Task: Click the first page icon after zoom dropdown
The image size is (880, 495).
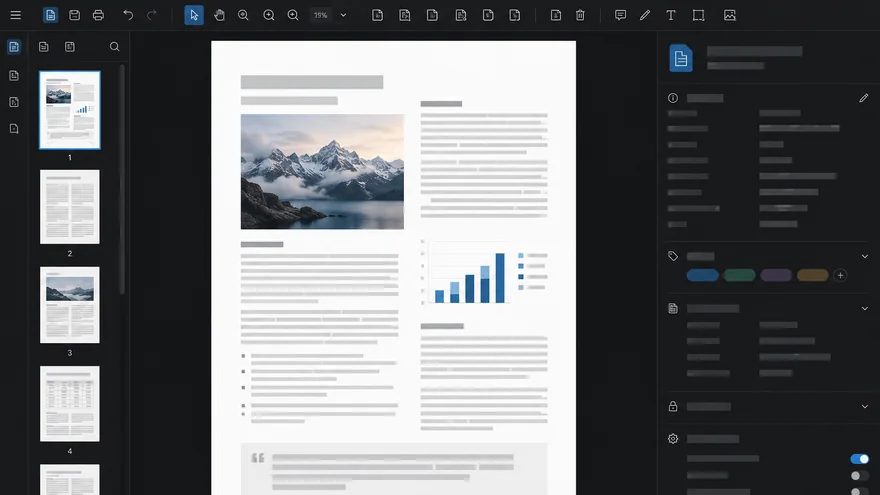Action: tap(378, 15)
